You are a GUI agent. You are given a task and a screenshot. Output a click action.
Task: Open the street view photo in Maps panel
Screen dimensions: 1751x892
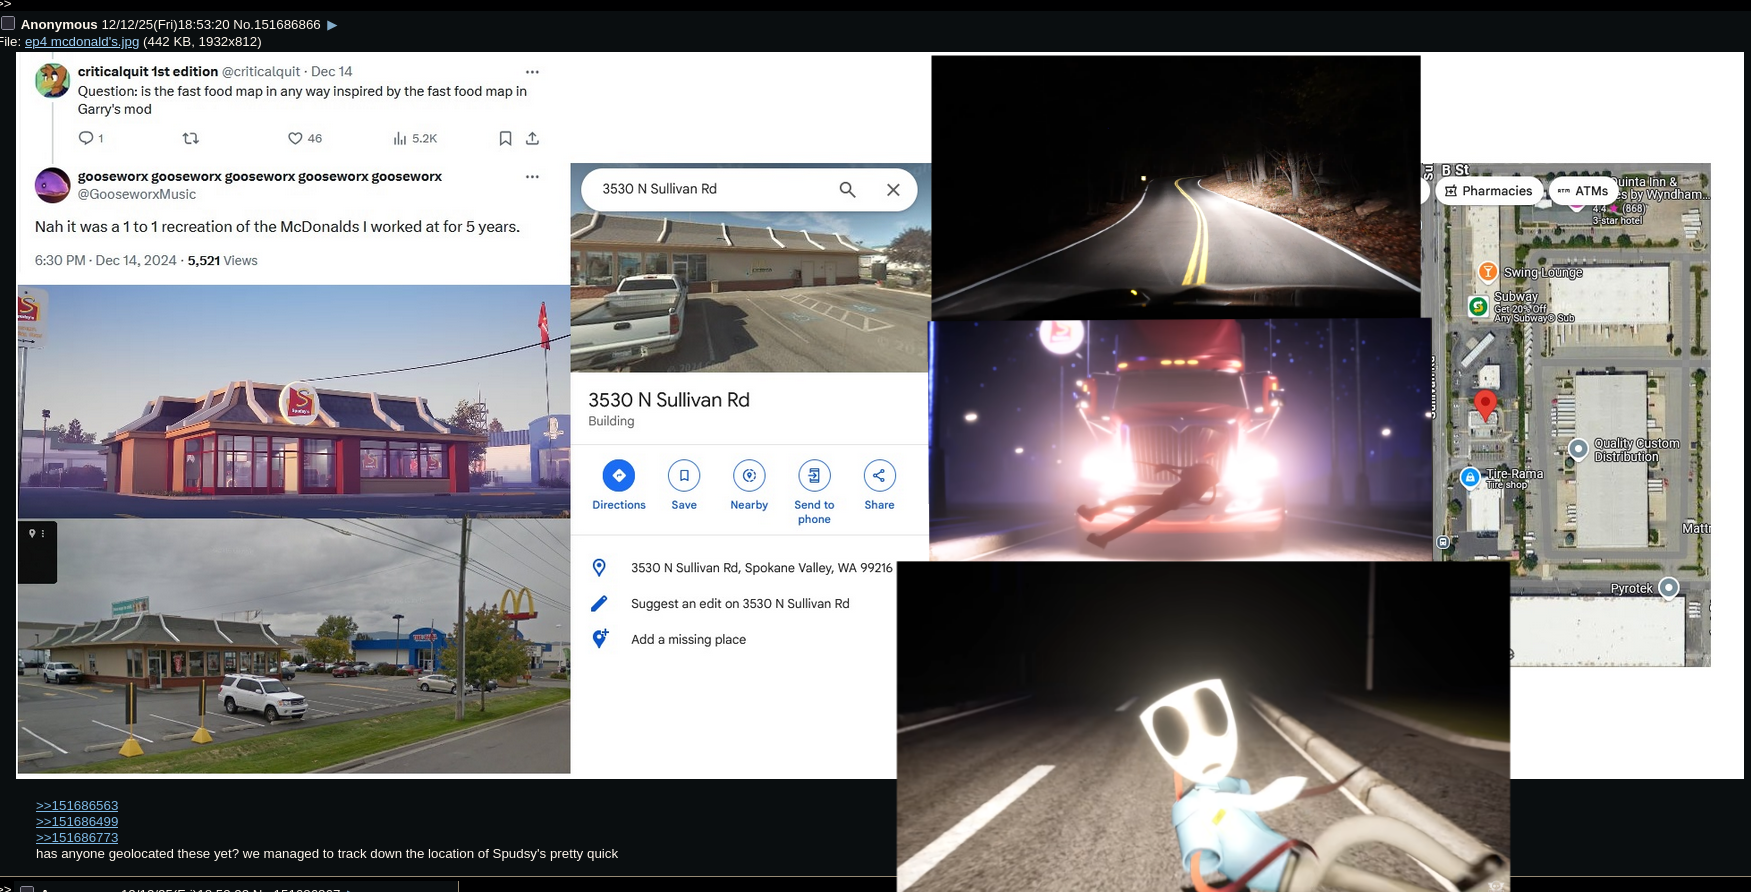[750, 290]
